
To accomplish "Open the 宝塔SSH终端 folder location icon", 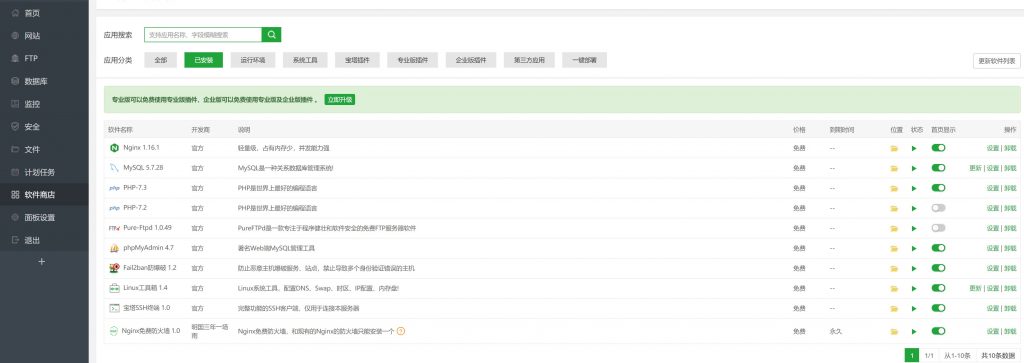I will pyautogui.click(x=894, y=308).
